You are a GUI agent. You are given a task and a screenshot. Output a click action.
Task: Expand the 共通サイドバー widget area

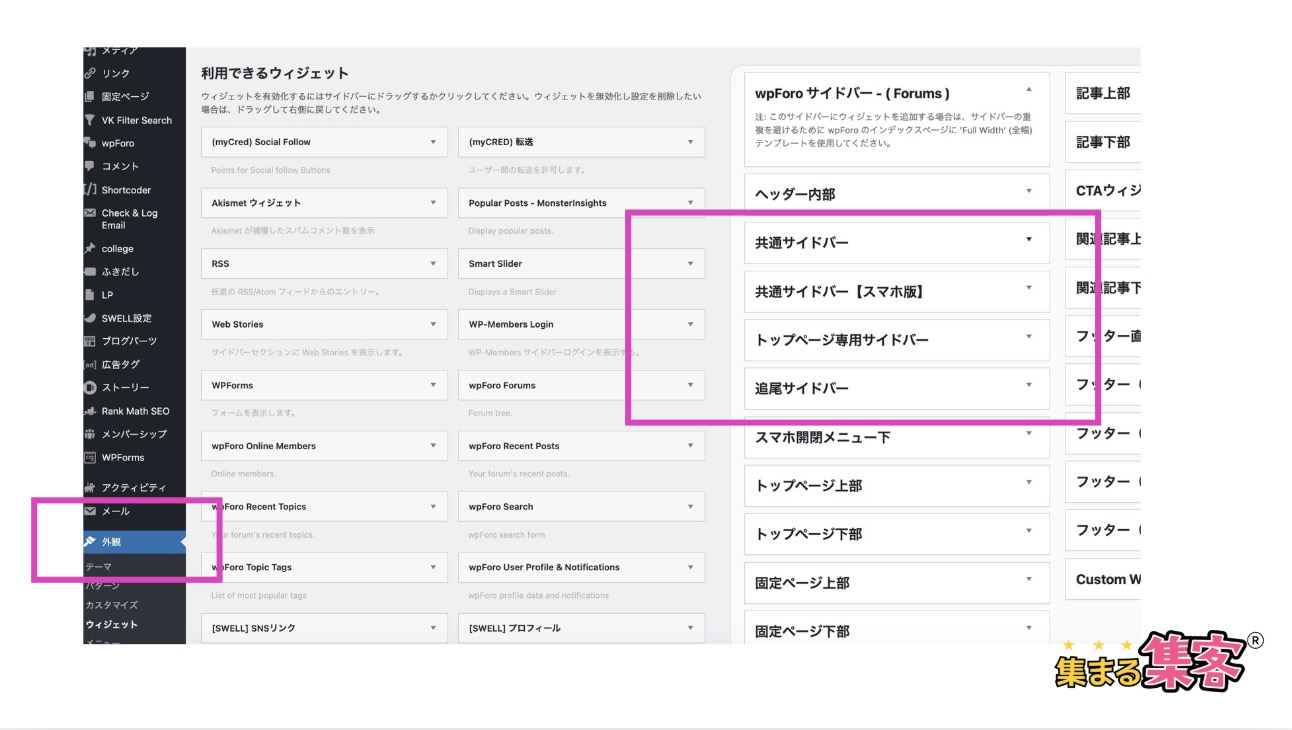pyautogui.click(x=1028, y=240)
